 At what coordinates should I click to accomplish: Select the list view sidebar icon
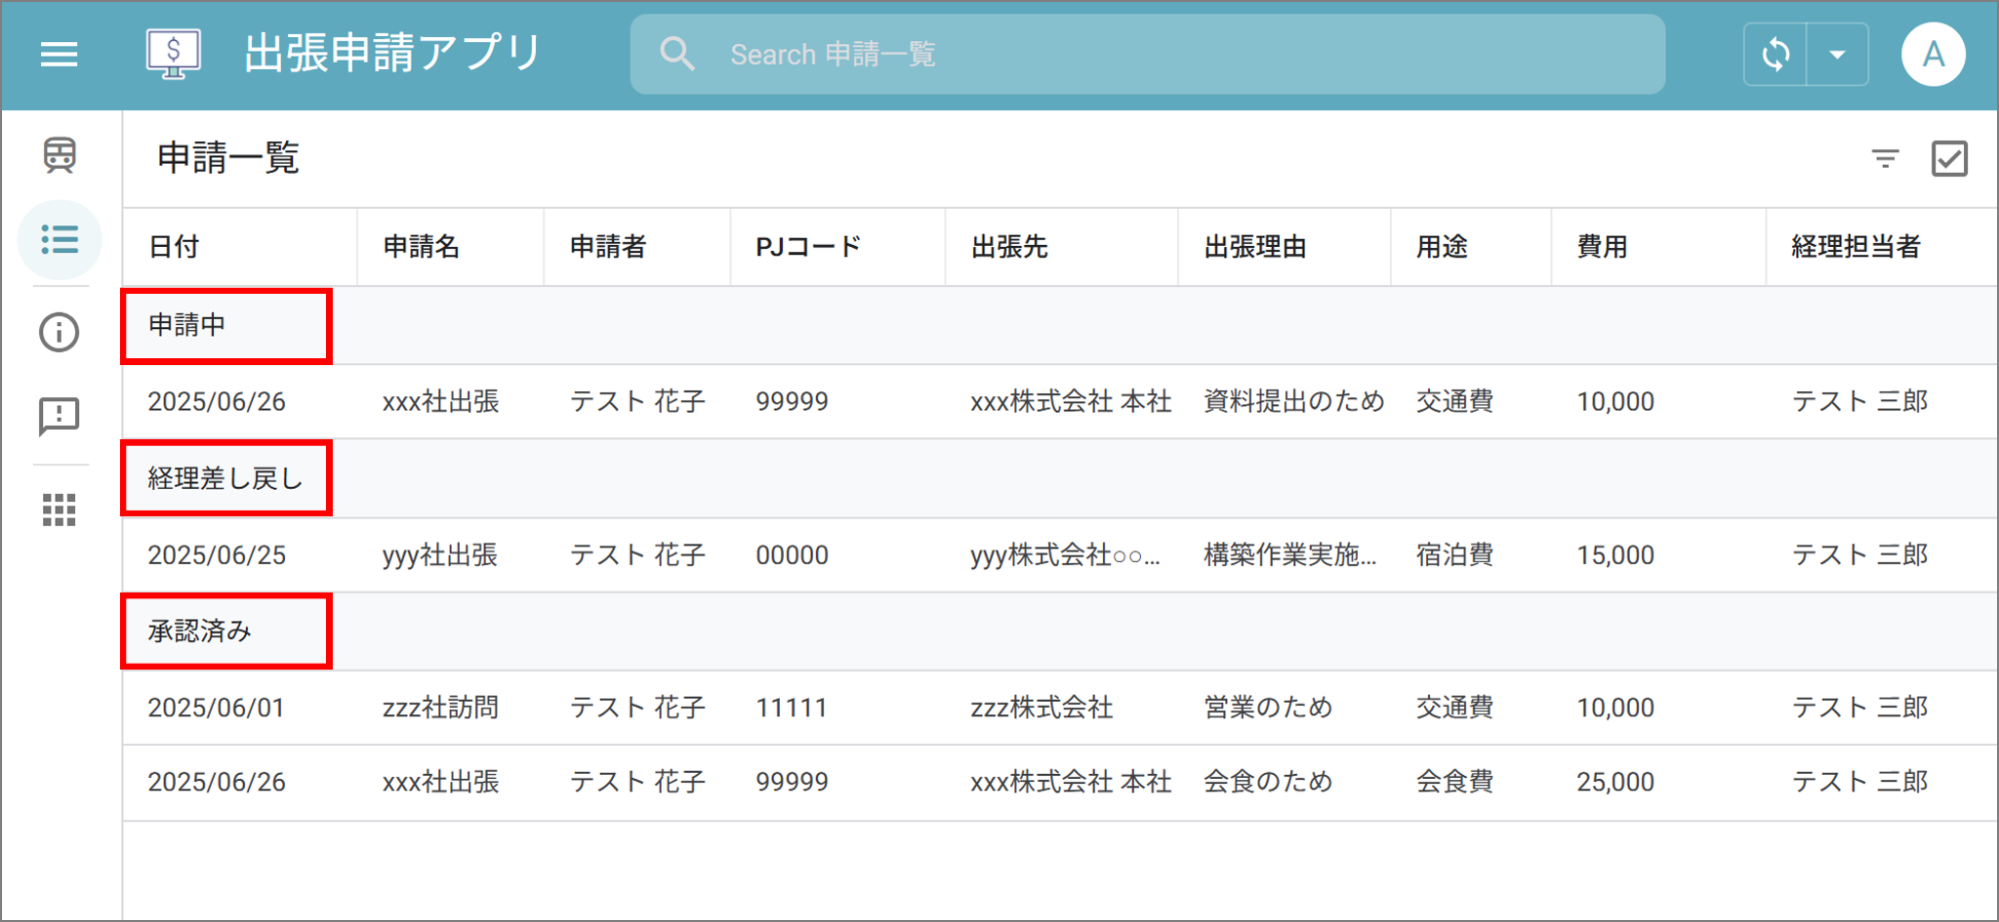pyautogui.click(x=59, y=240)
